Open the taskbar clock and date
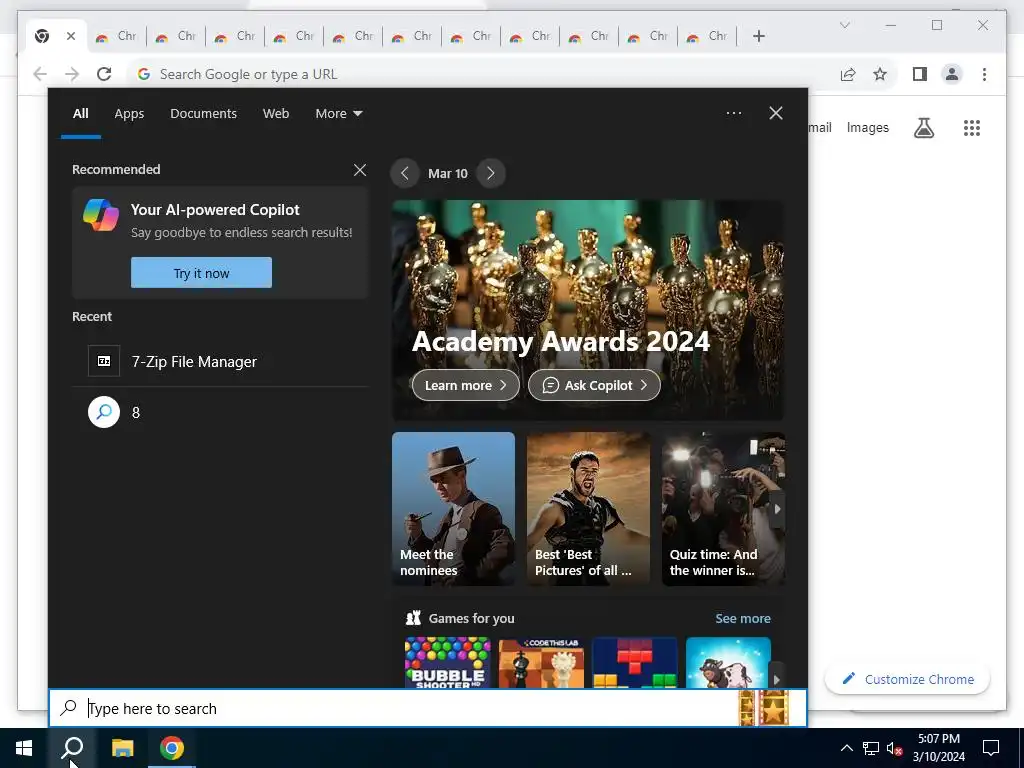Viewport: 1024px width, 768px height. (x=938, y=748)
